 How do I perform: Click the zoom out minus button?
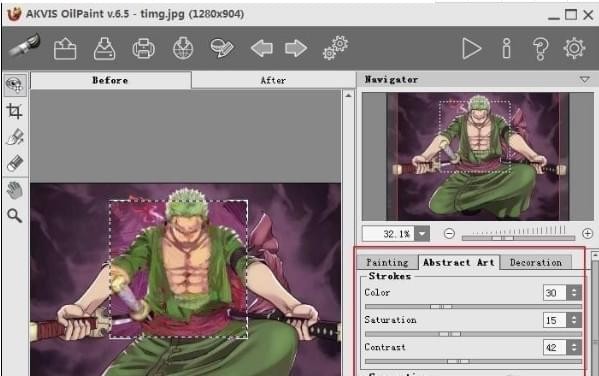tap(449, 233)
